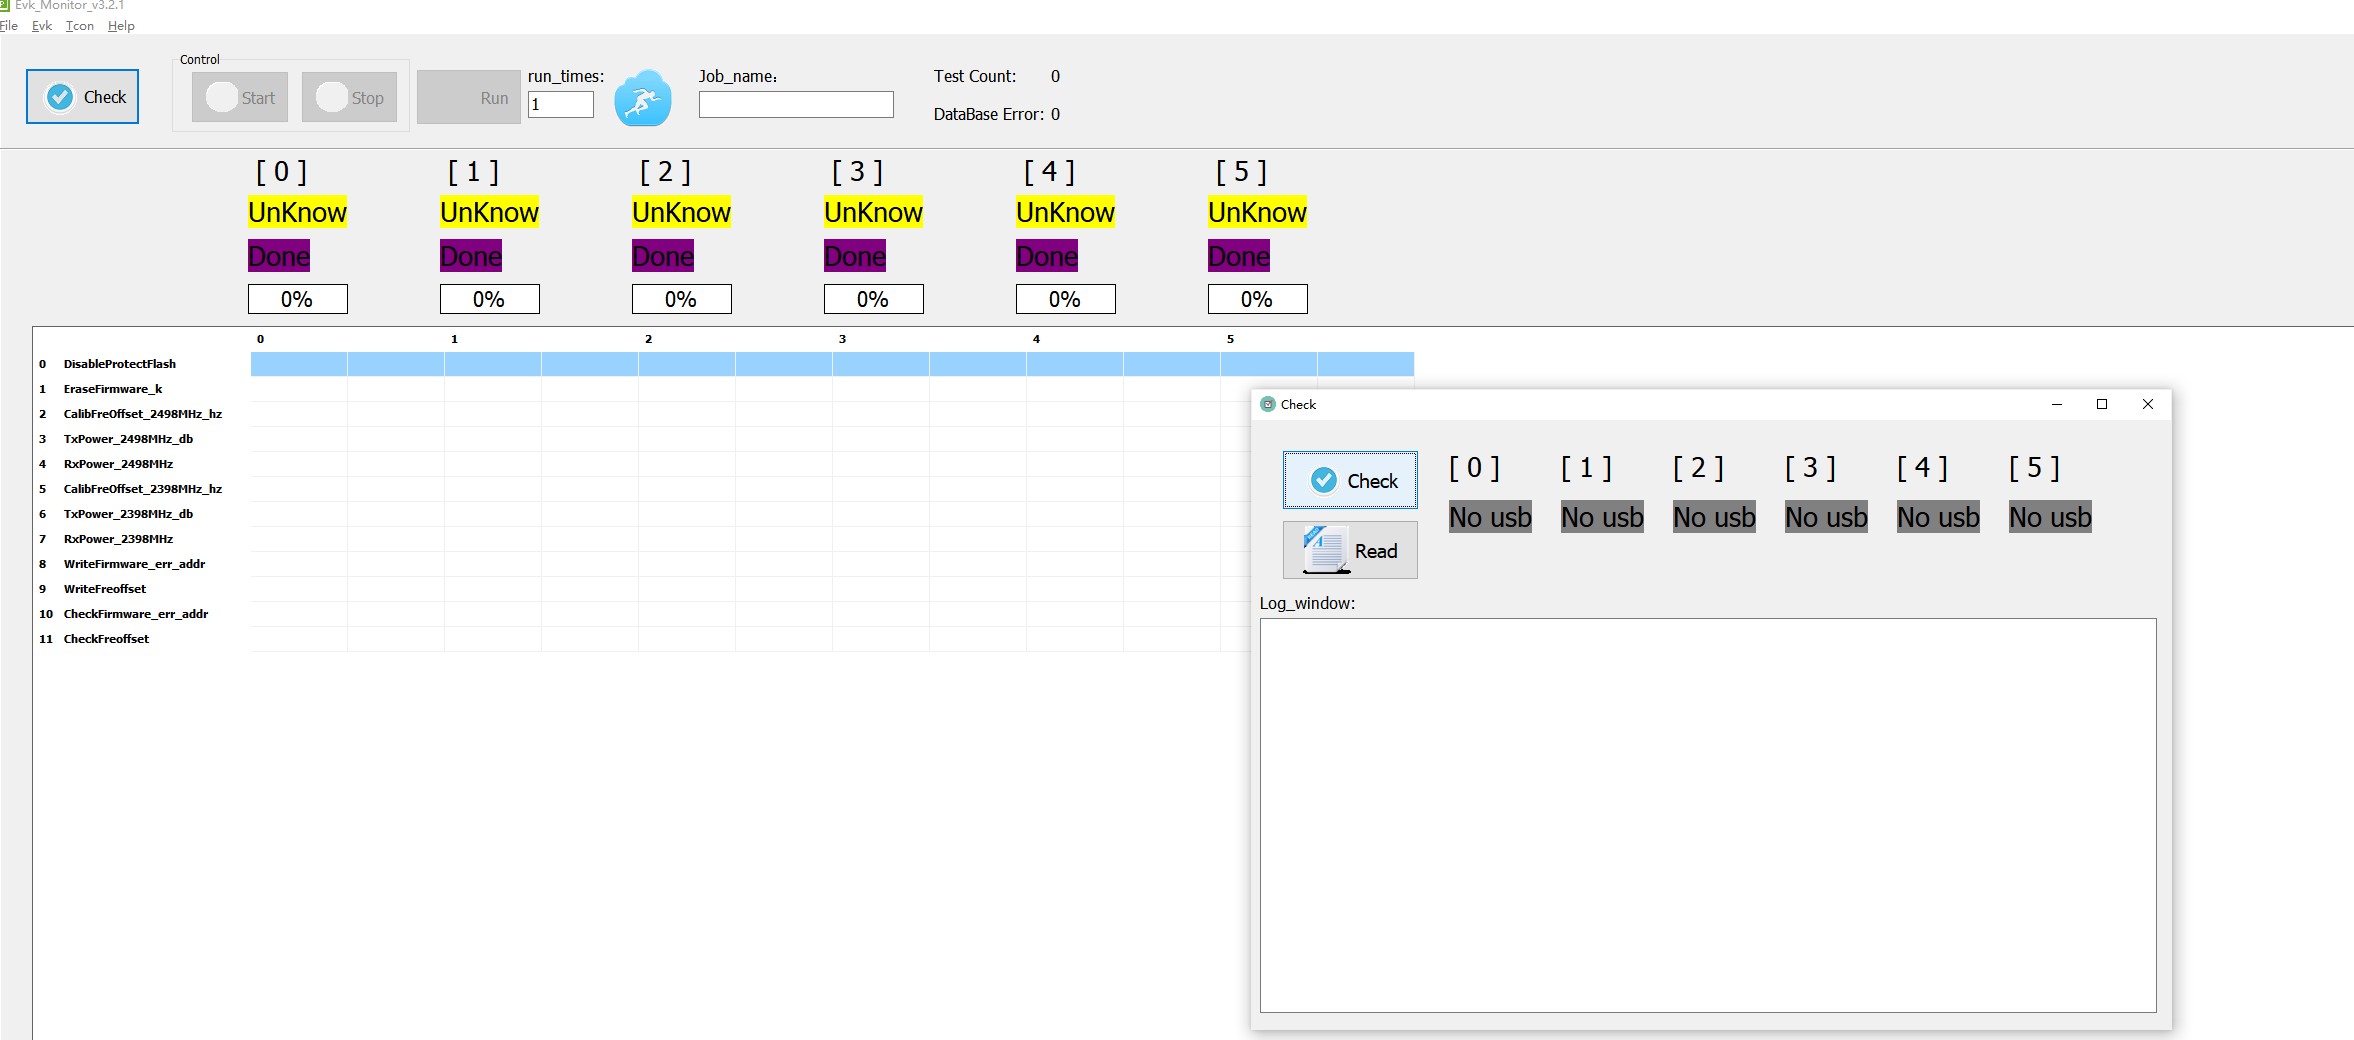Maximize the Check dialog window

tap(2102, 404)
